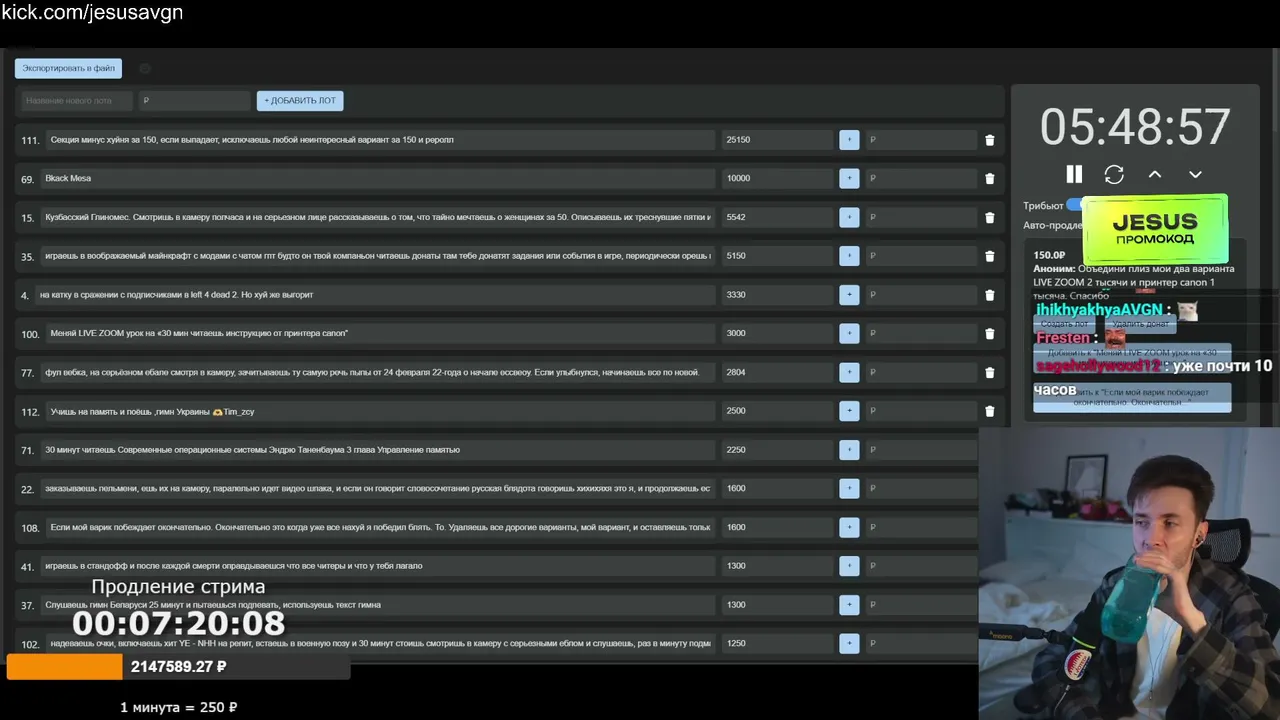Click the streamer webcam thumbnail
The height and width of the screenshot is (720, 1280).
pyautogui.click(x=1129, y=574)
